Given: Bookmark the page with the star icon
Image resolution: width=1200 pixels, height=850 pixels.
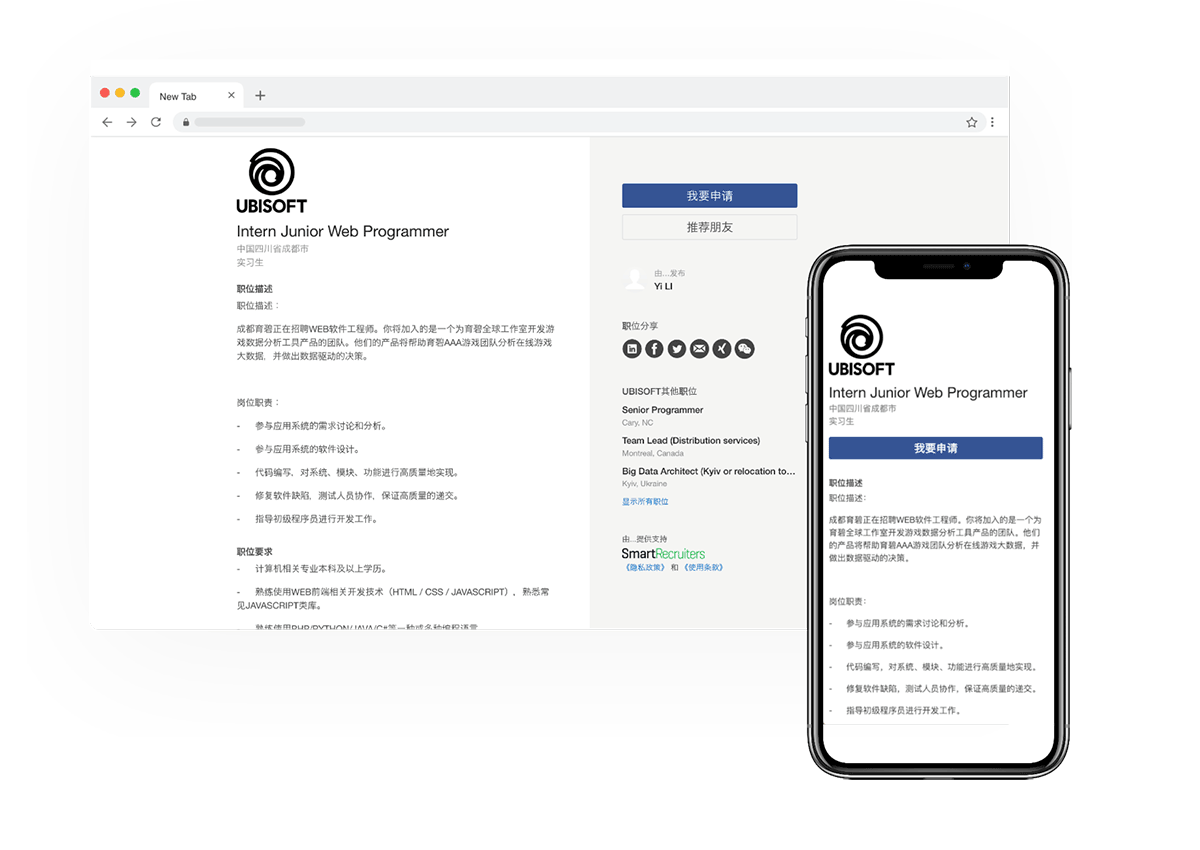Looking at the screenshot, I should [971, 122].
